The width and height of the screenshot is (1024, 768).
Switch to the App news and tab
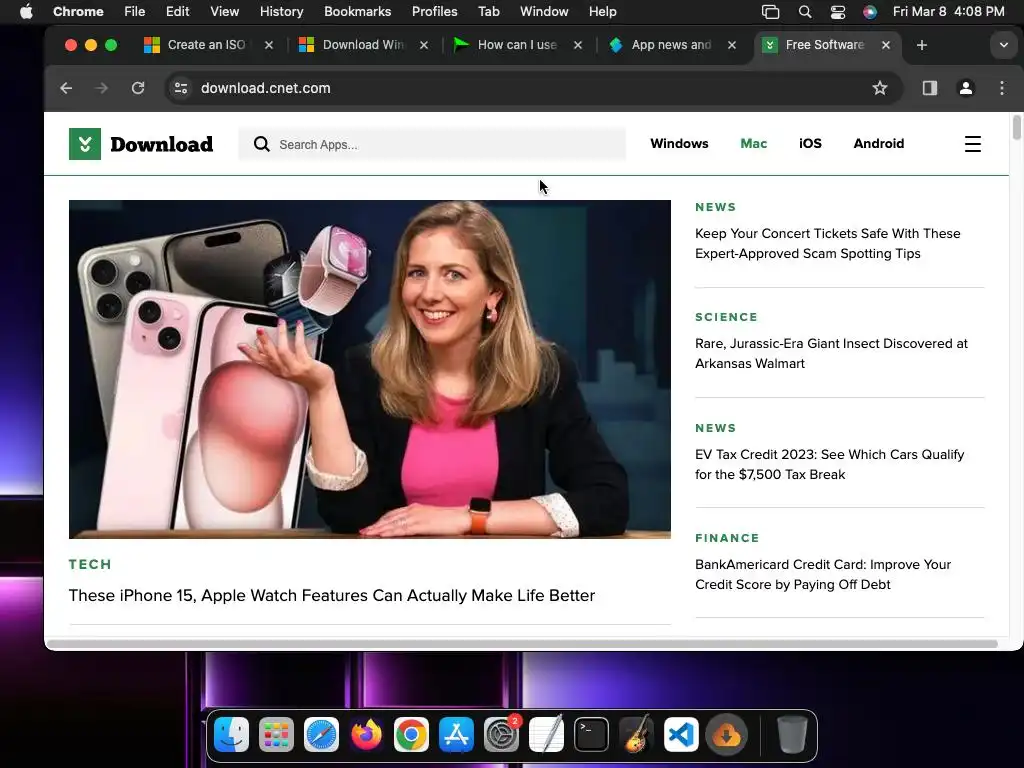click(671, 45)
